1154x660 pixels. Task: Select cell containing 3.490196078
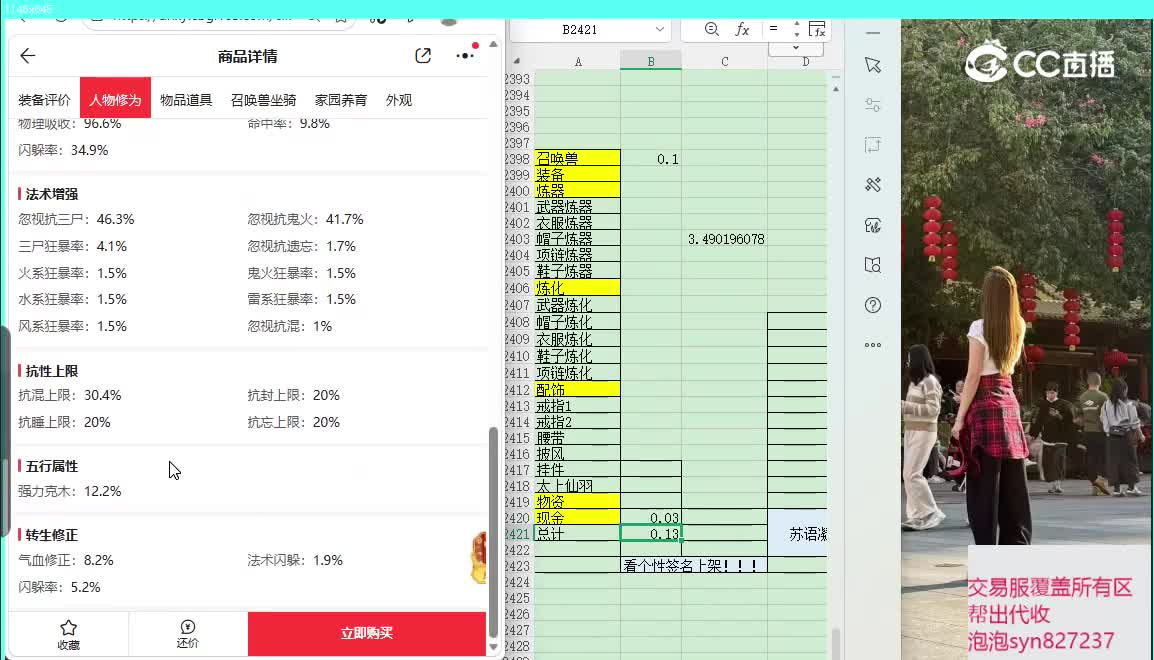click(725, 239)
